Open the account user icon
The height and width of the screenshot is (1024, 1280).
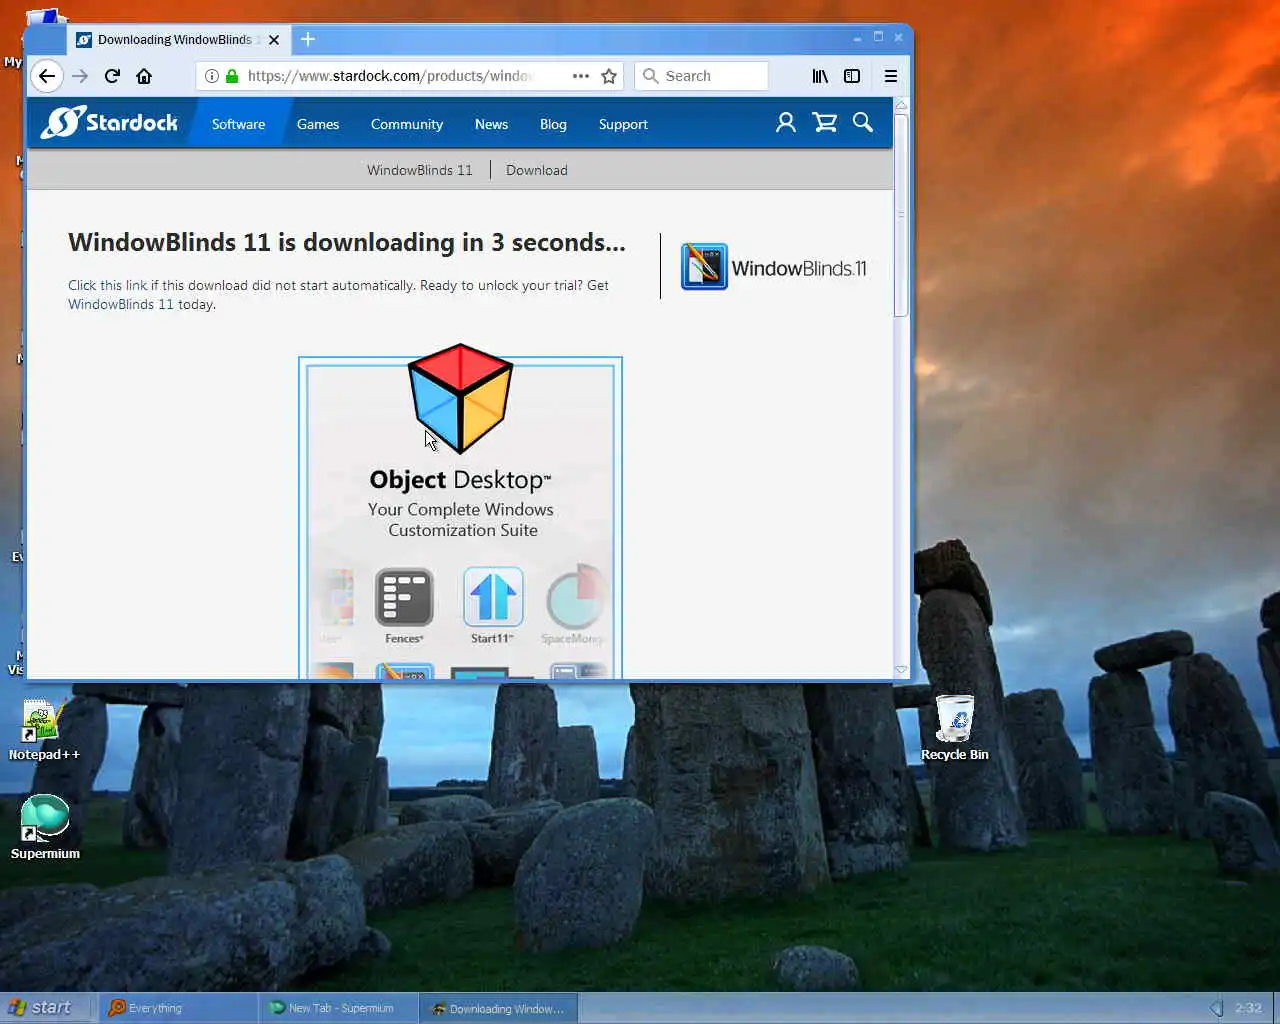[786, 123]
